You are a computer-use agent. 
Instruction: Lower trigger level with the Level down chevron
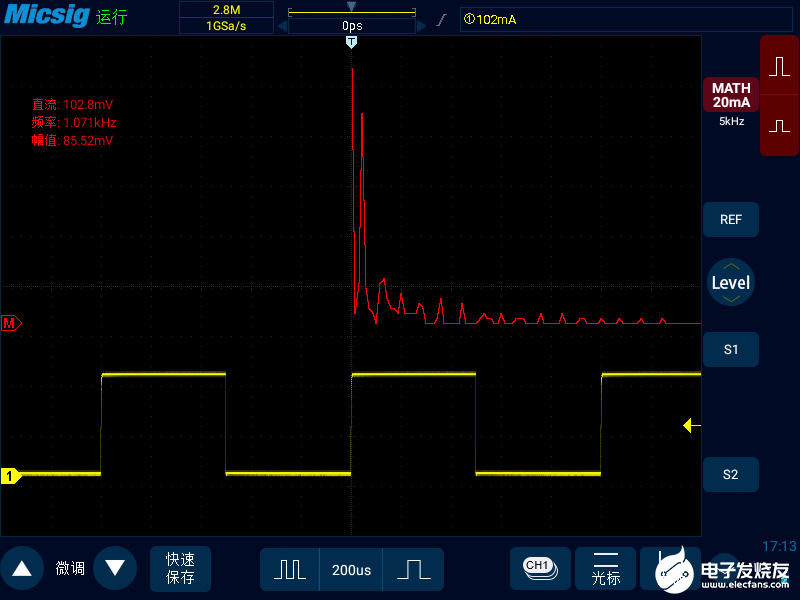pos(731,299)
